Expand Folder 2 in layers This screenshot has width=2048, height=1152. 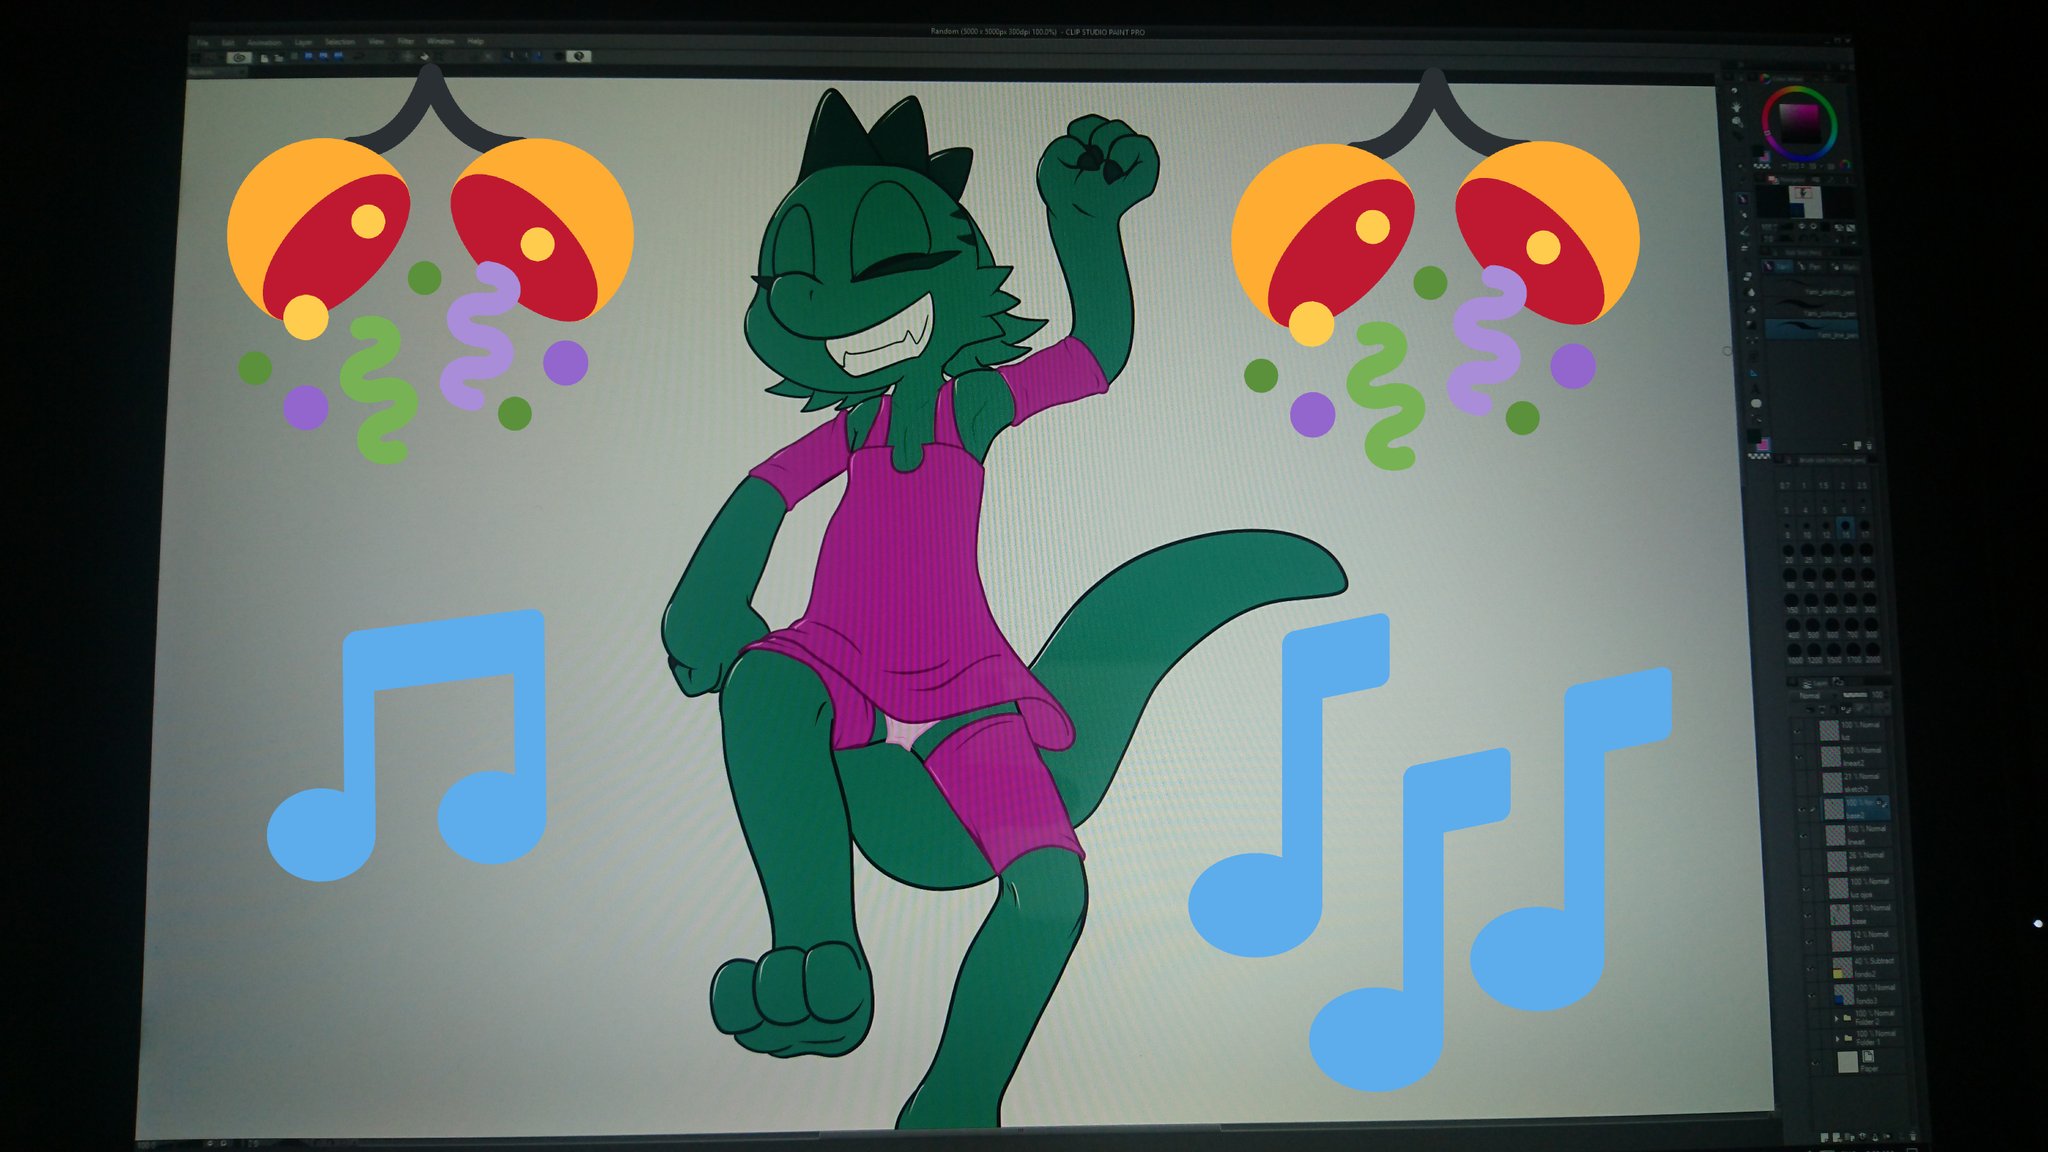[x=1836, y=1017]
